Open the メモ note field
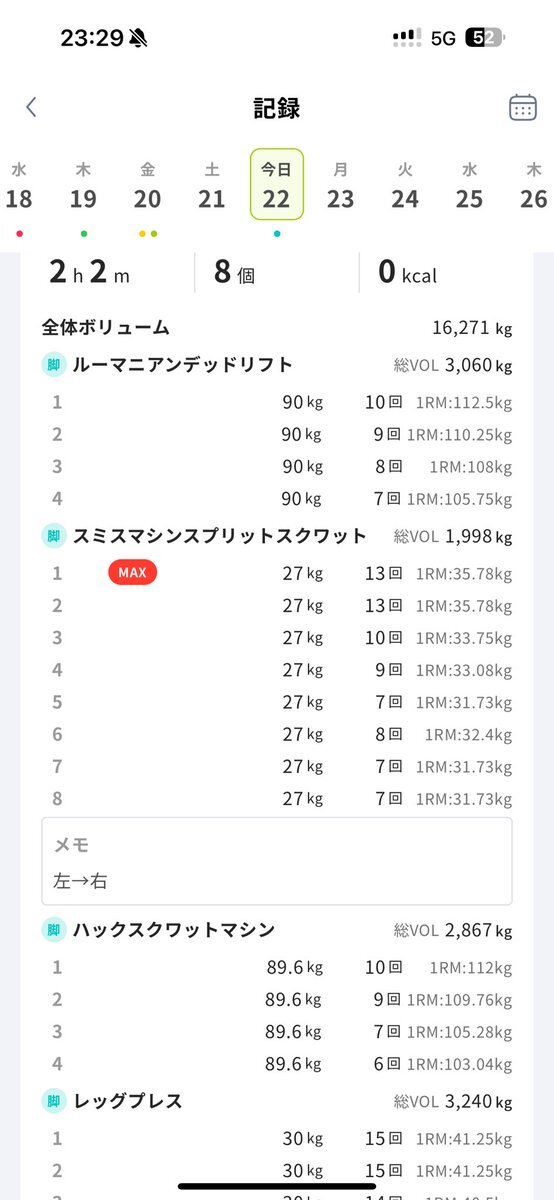This screenshot has width=554, height=1200. 277,861
